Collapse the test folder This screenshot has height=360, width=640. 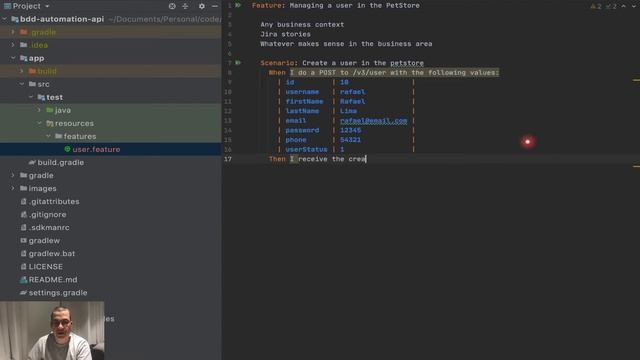coord(31,97)
